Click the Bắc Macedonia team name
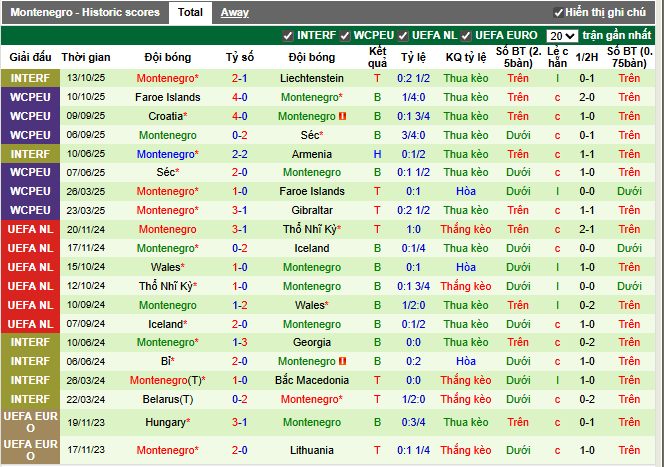Image resolution: width=664 pixels, height=467 pixels. pos(312,380)
